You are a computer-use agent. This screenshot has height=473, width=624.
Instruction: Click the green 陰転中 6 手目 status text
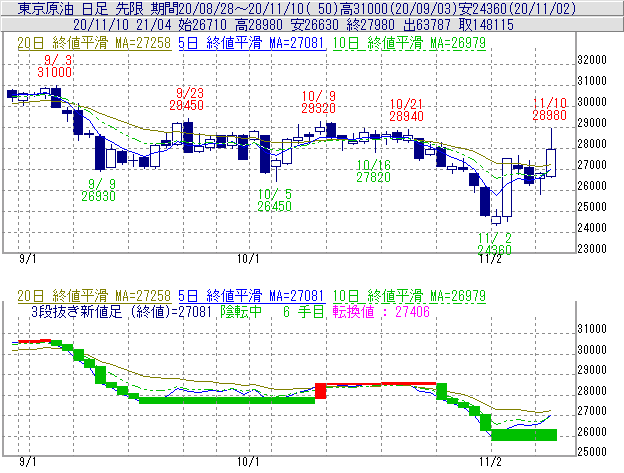pyautogui.click(x=273, y=311)
